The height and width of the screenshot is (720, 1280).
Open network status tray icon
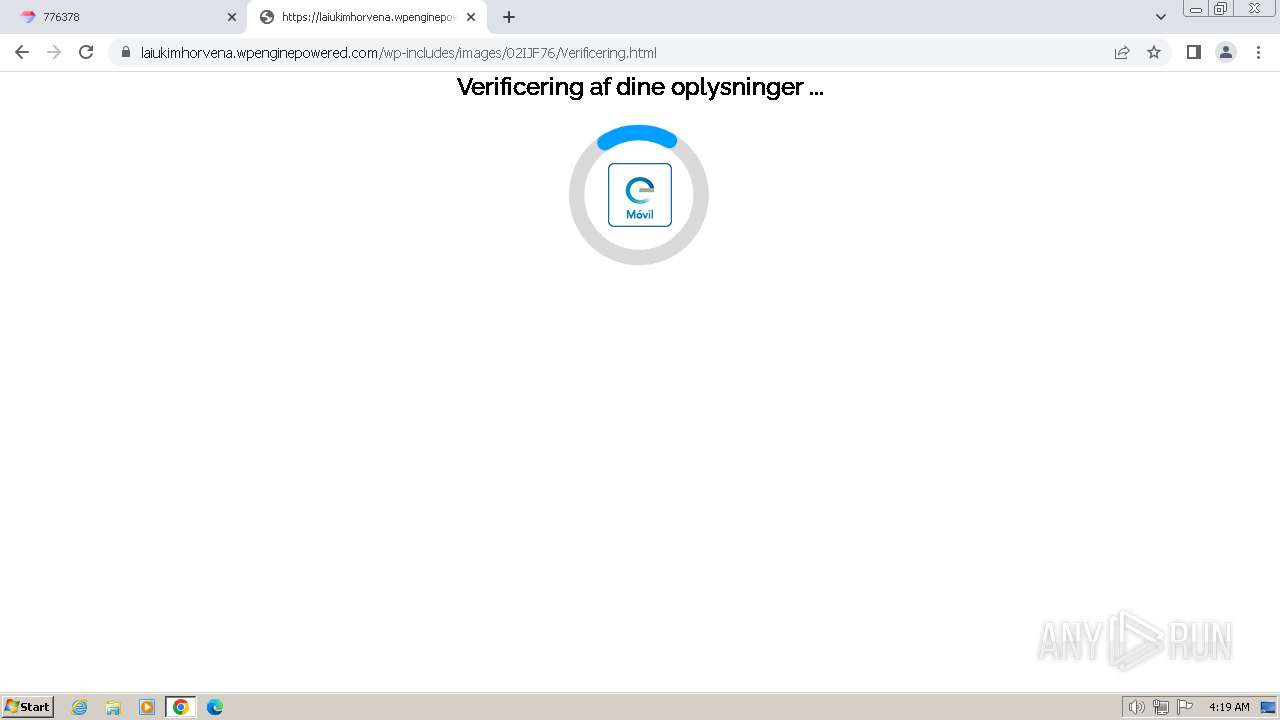(1161, 707)
